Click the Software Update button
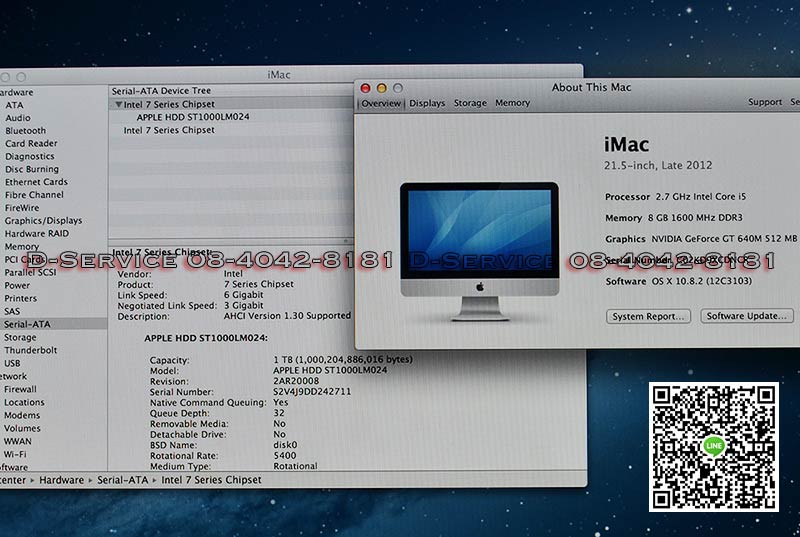Image resolution: width=800 pixels, height=537 pixels. point(746,316)
